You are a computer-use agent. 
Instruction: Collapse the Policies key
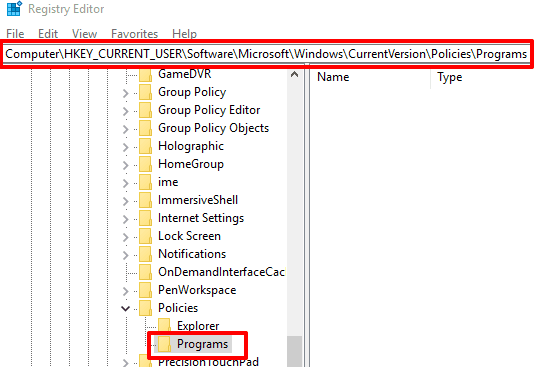(x=126, y=309)
